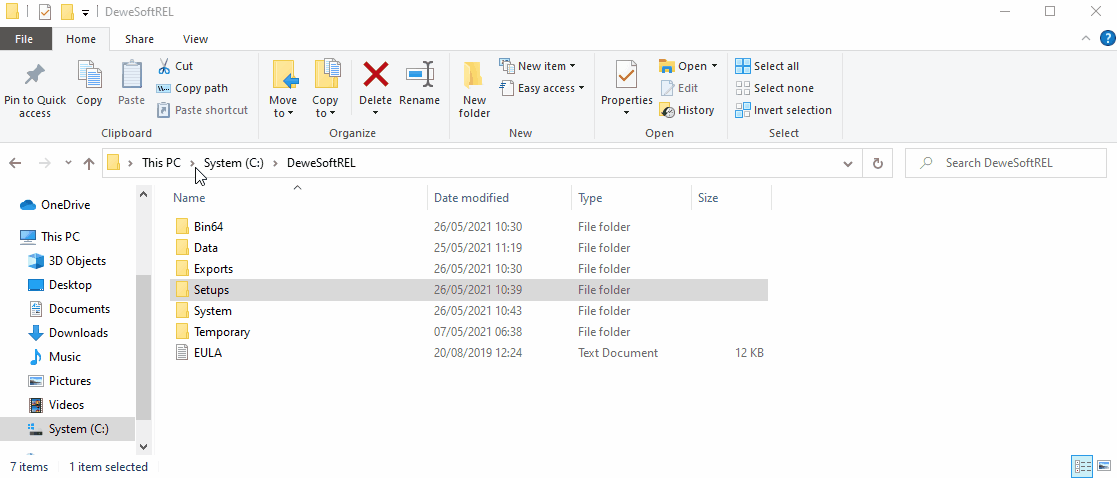Go back to previous folder

15,163
